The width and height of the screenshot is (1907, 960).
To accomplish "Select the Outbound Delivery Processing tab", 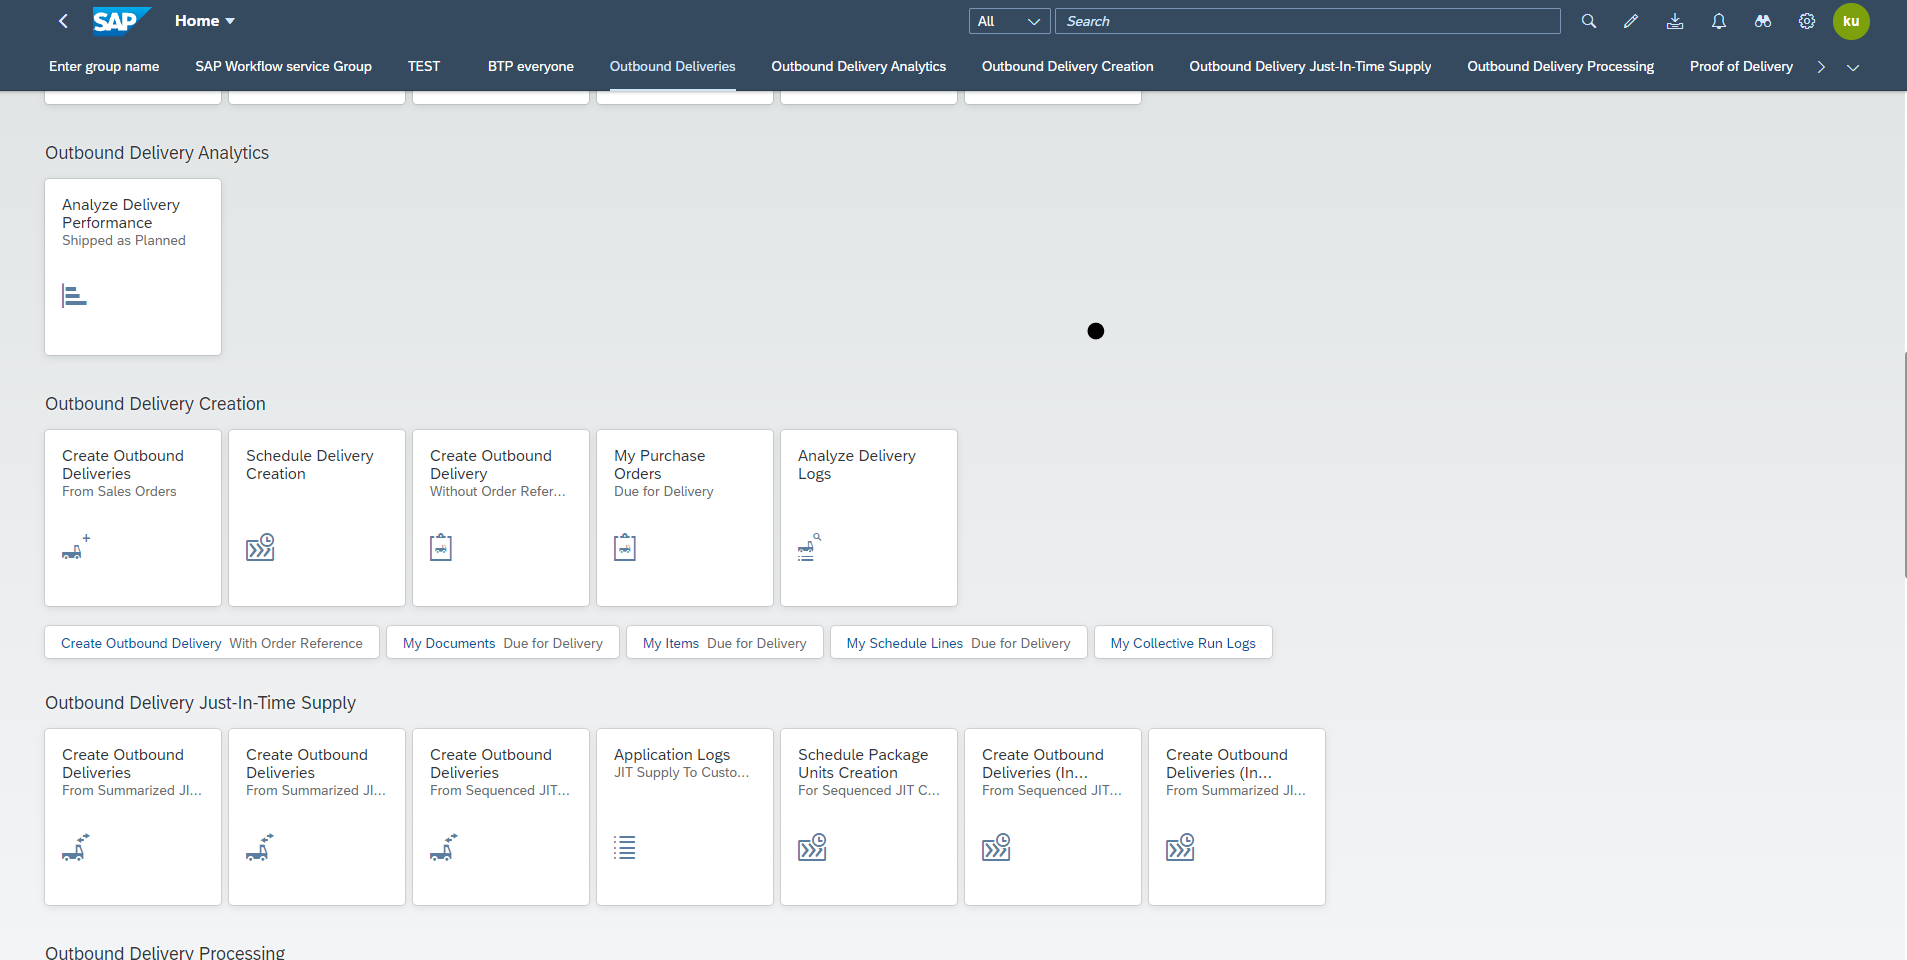I will [1560, 67].
